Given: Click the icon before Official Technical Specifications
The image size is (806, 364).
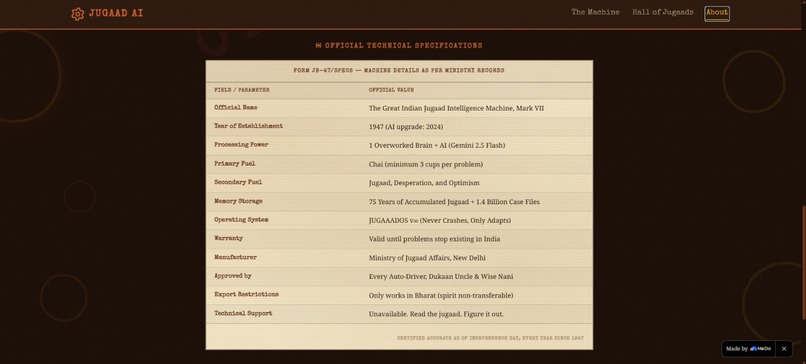Looking at the screenshot, I should click(318, 46).
